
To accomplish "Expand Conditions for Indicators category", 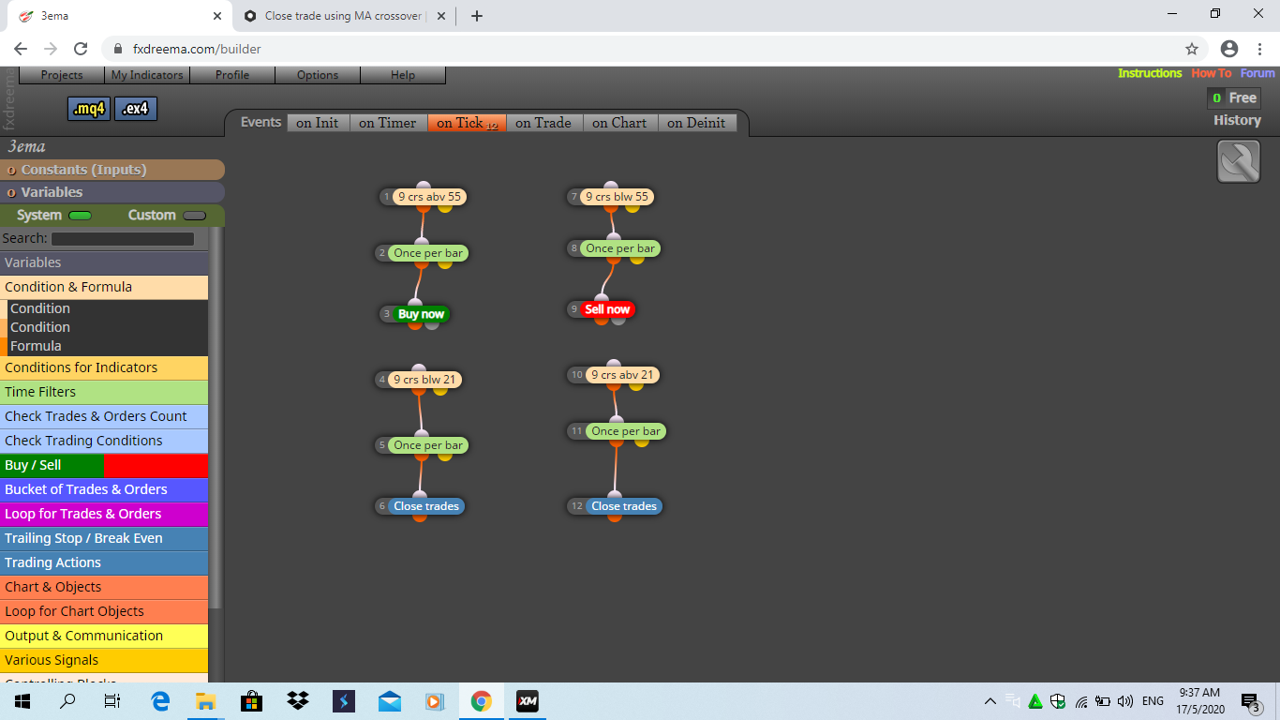I will (104, 368).
